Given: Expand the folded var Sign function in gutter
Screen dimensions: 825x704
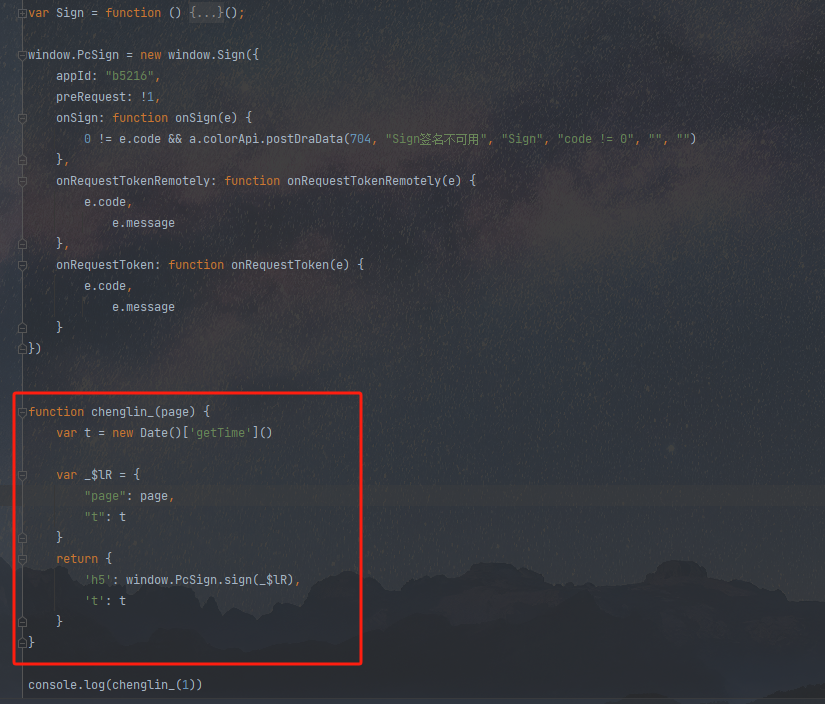Looking at the screenshot, I should pos(22,13).
